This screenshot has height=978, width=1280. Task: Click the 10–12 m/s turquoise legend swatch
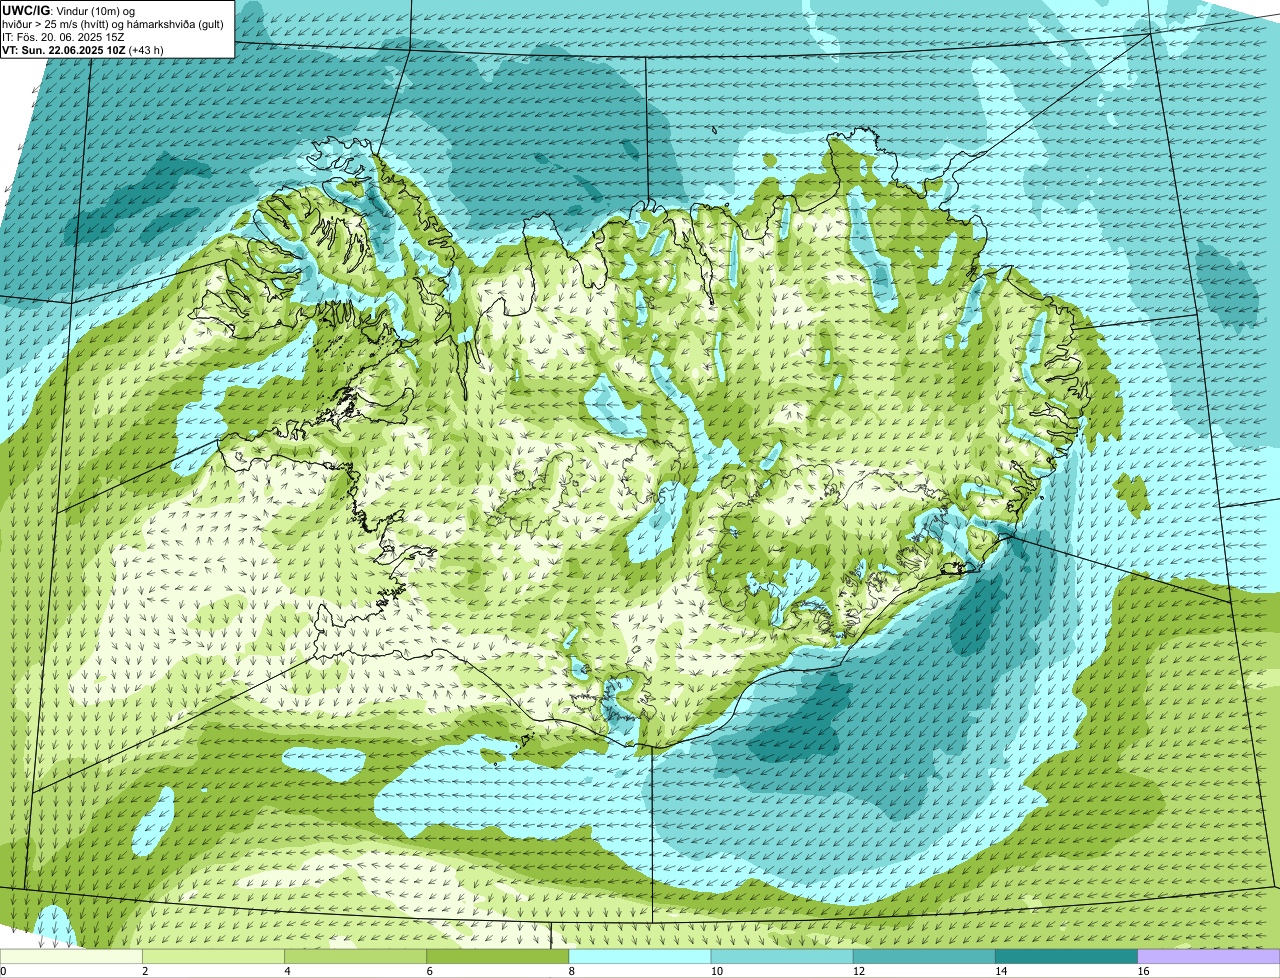[x=782, y=957]
